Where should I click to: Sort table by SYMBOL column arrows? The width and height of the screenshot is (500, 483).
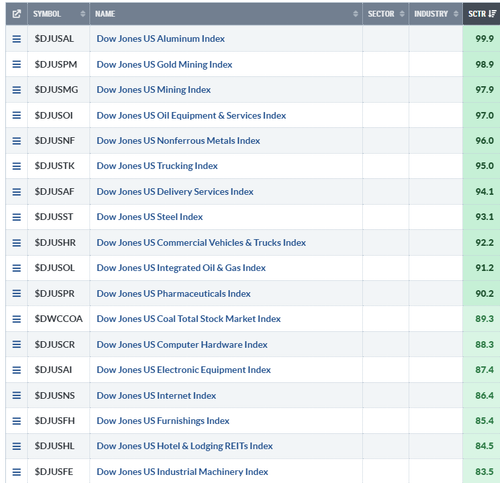coord(83,14)
